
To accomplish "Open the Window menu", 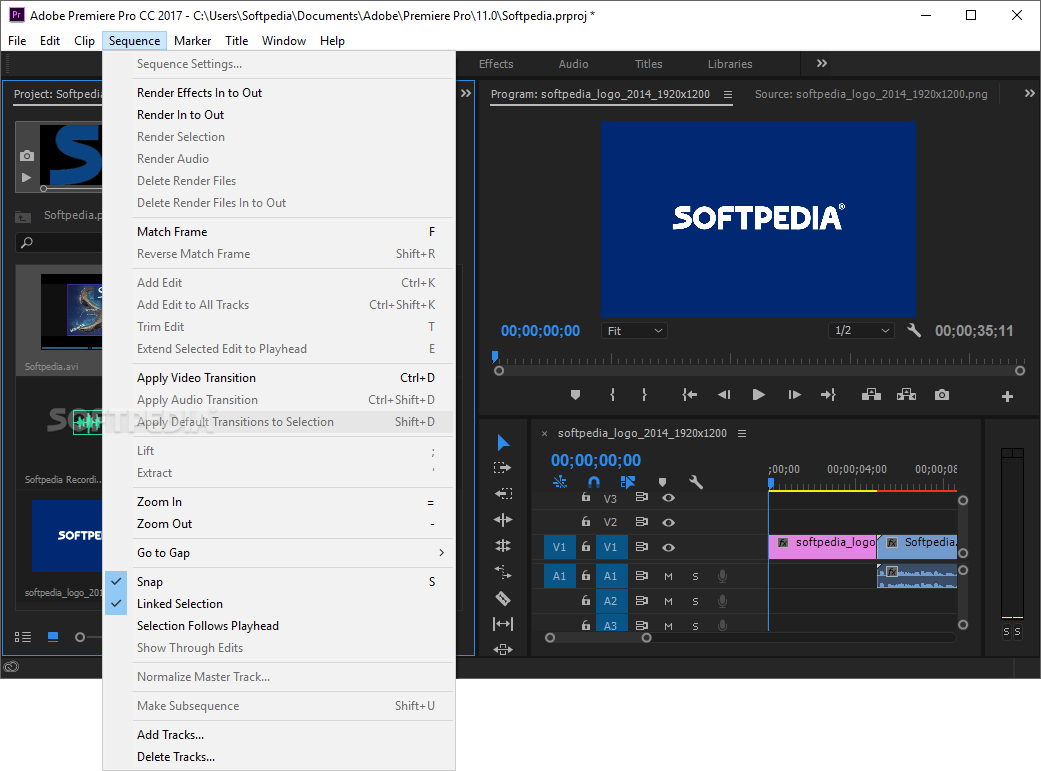I will (283, 41).
